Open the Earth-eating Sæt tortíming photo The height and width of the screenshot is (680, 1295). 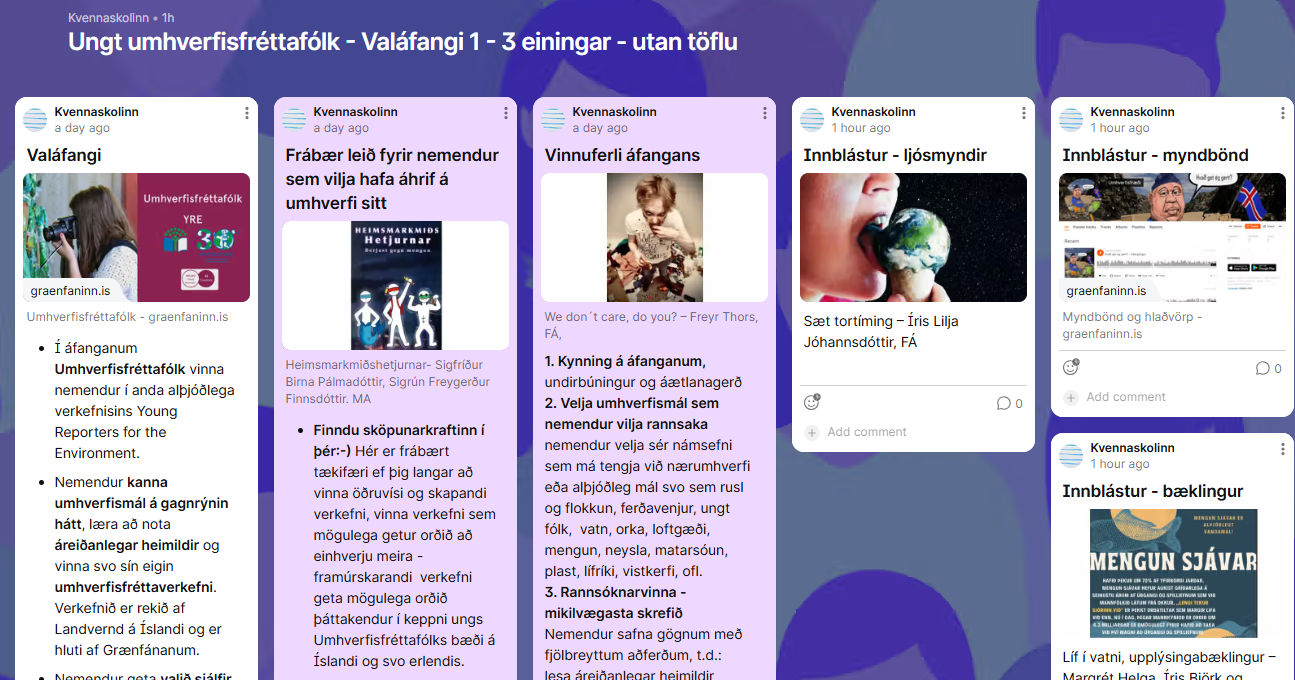[x=913, y=238]
